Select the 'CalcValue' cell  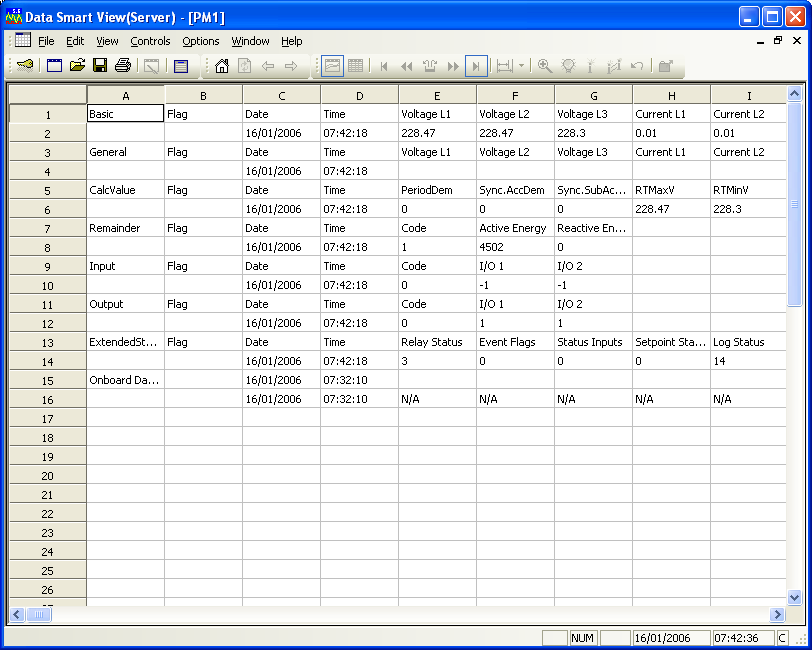click(126, 190)
